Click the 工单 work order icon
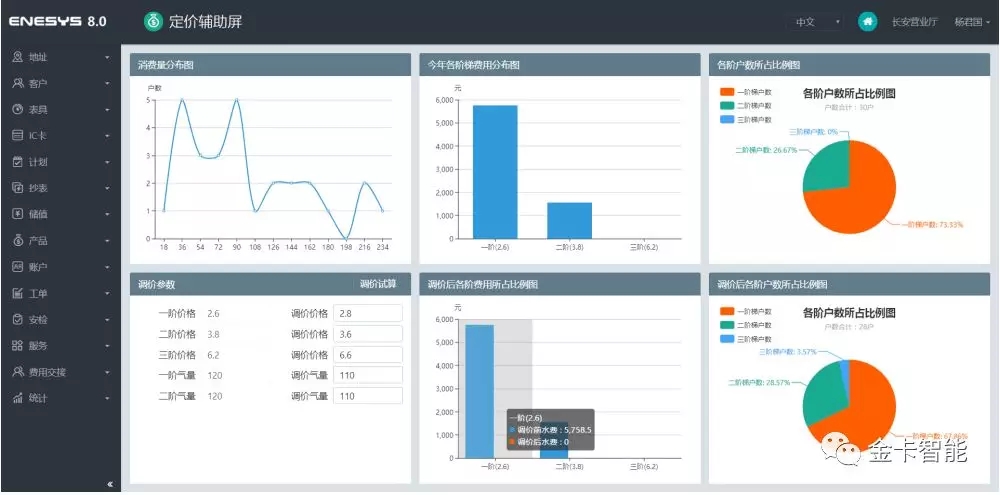Screen dimensions: 1000x495 click(x=18, y=293)
